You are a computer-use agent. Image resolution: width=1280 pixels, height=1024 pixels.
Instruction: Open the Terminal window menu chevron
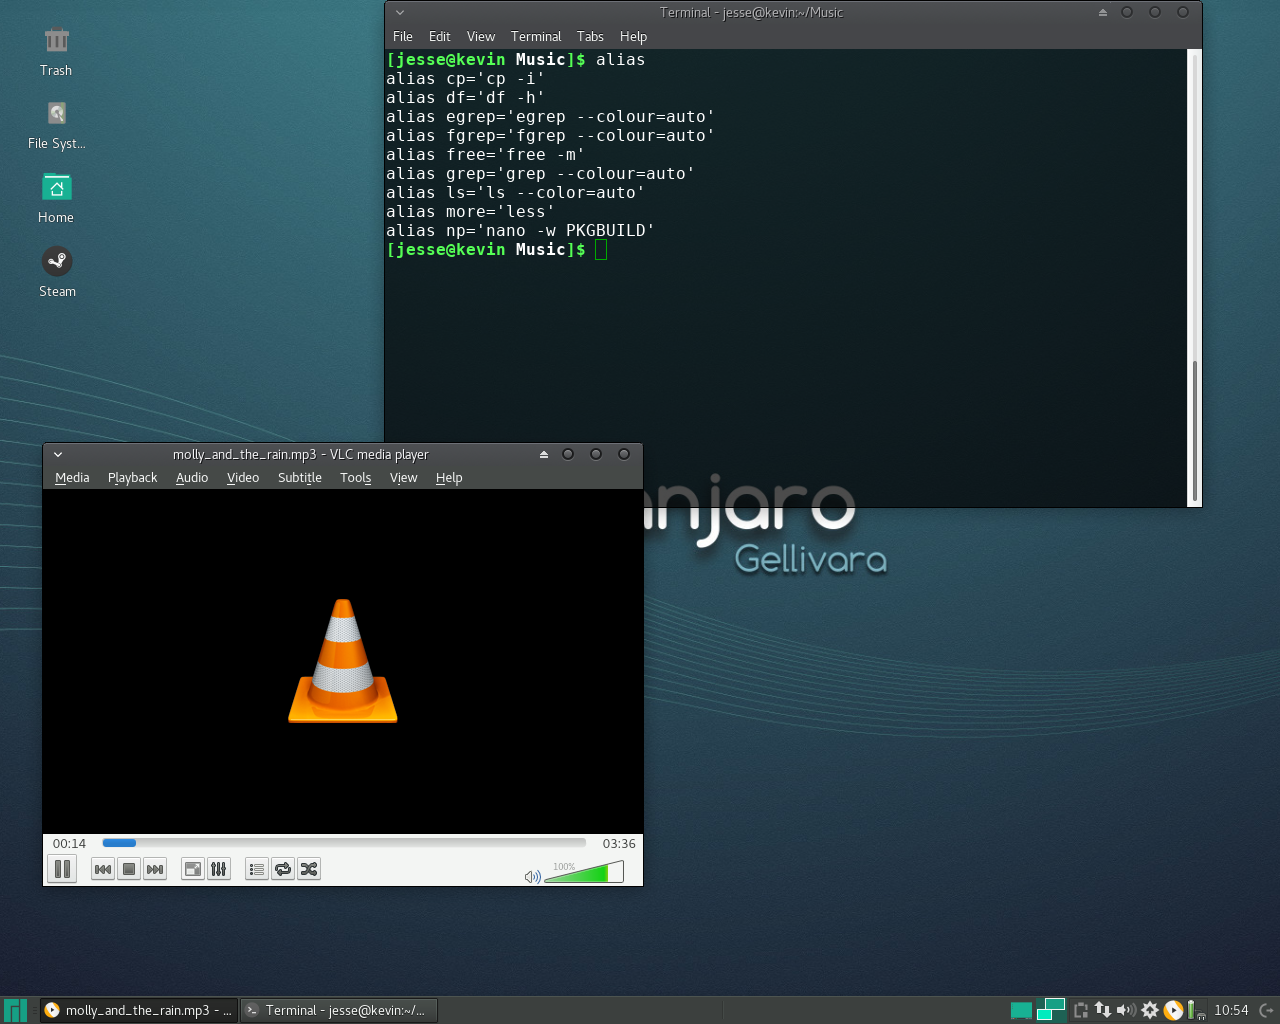(x=400, y=13)
